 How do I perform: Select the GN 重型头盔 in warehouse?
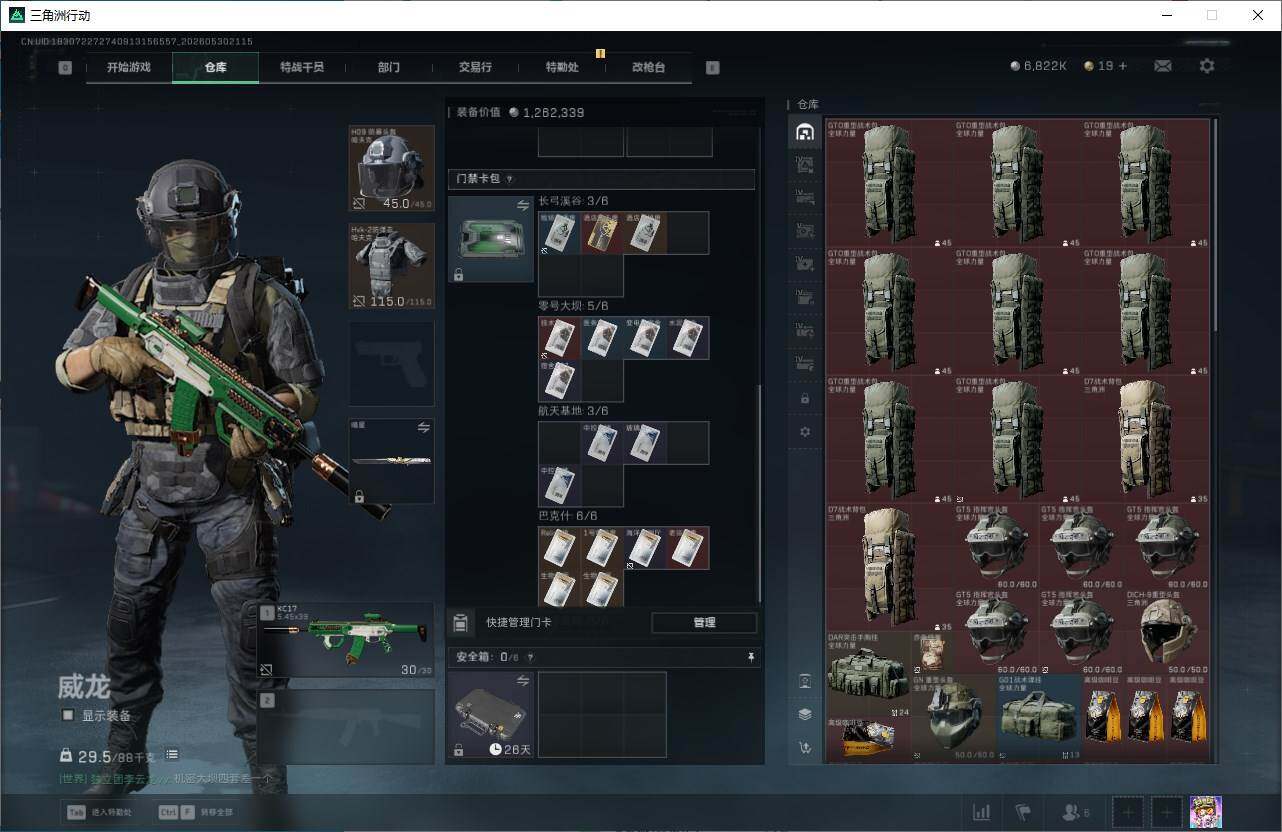(x=953, y=716)
